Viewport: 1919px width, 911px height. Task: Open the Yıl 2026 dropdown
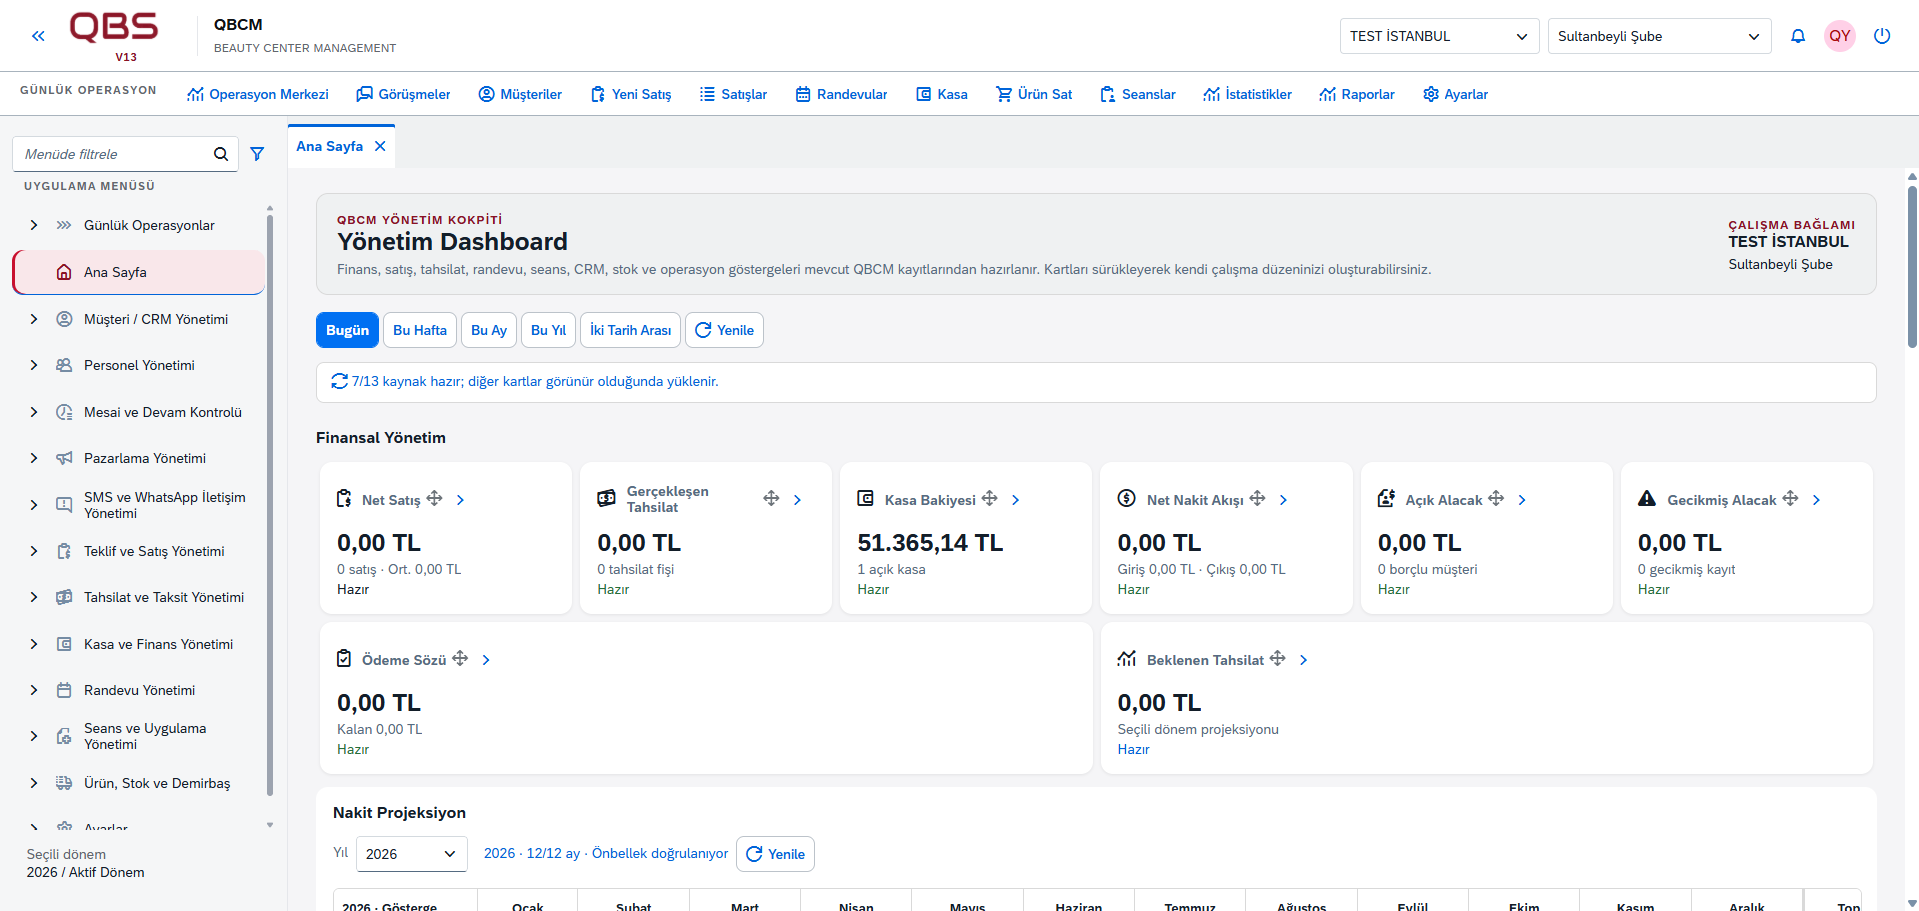(x=411, y=854)
